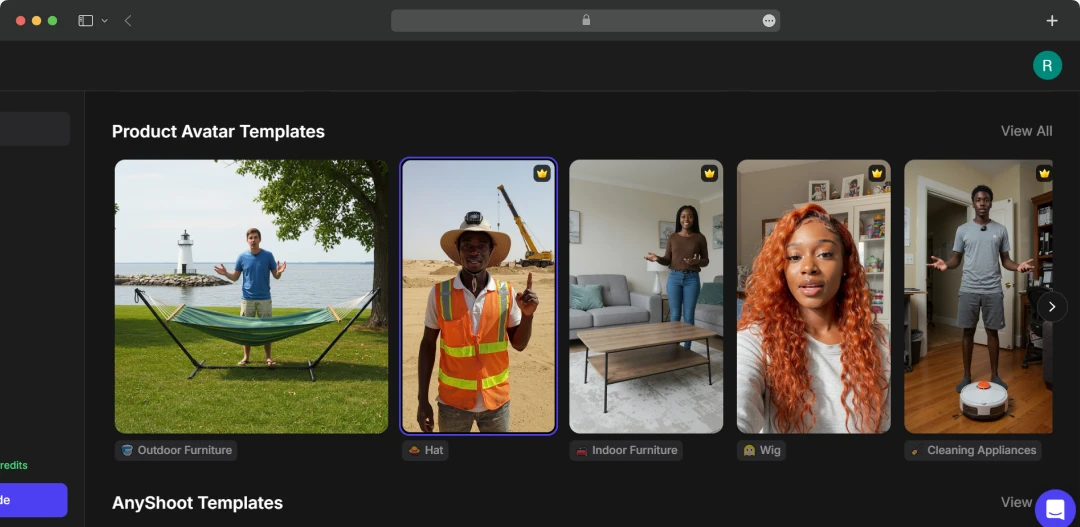Select the Hat construction worker template thumbnail

coord(479,297)
